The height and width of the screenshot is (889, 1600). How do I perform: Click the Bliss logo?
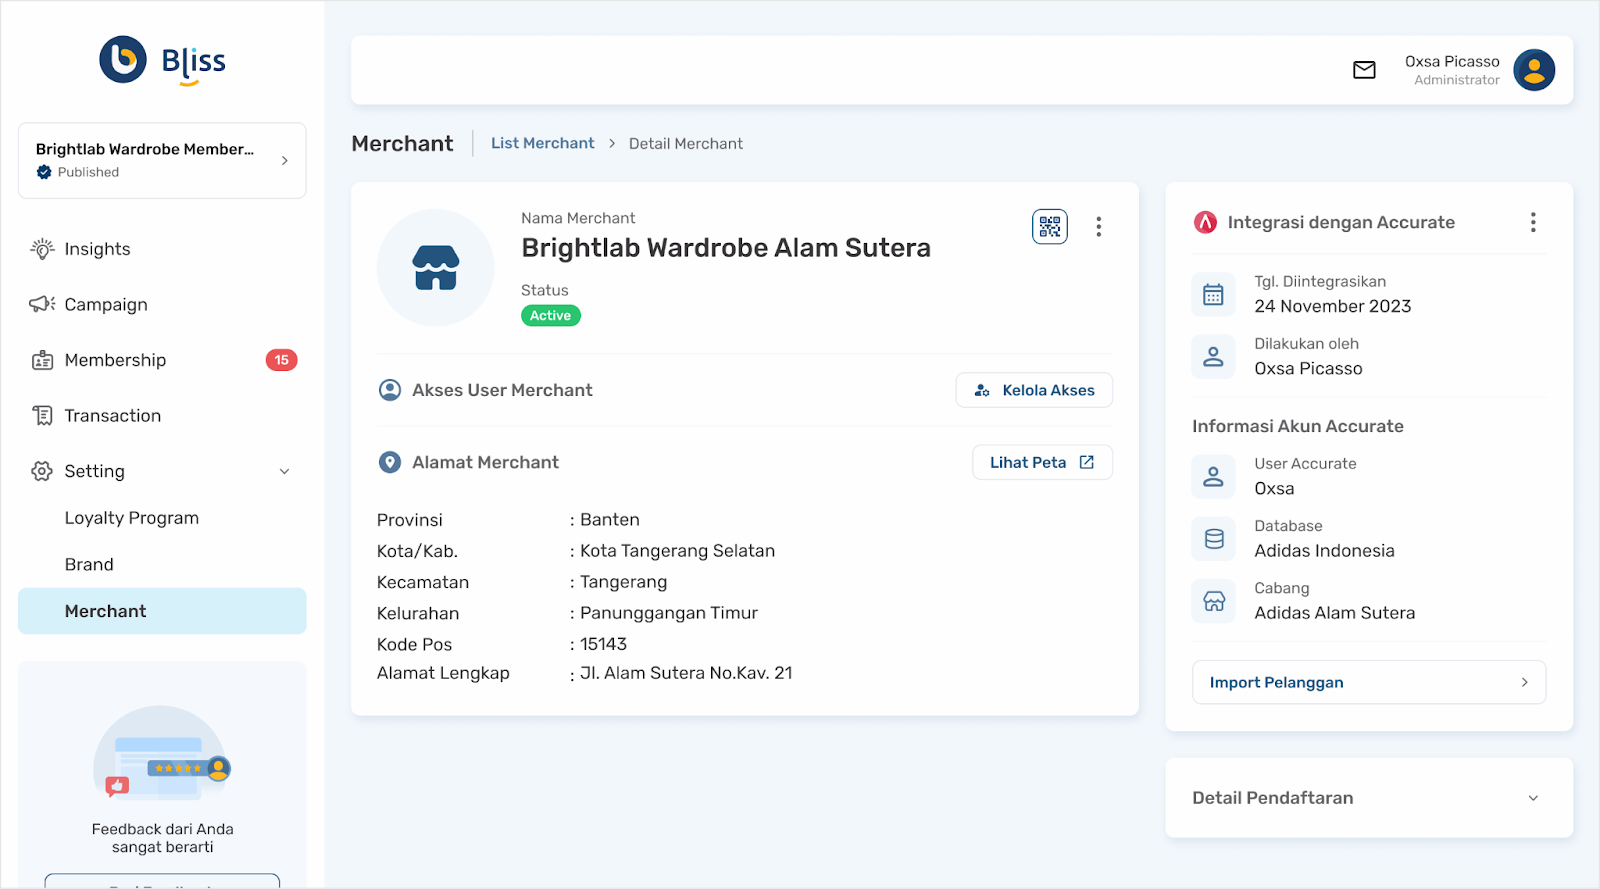click(x=162, y=61)
